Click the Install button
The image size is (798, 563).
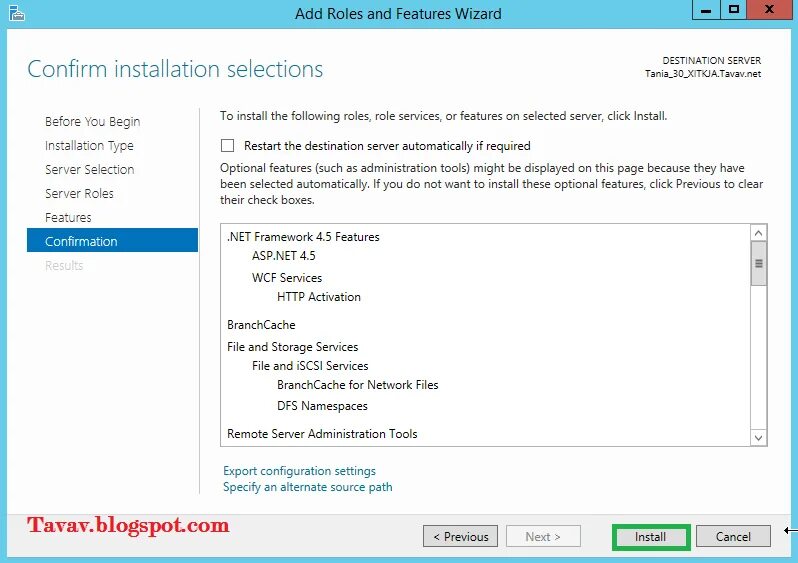[x=651, y=537]
